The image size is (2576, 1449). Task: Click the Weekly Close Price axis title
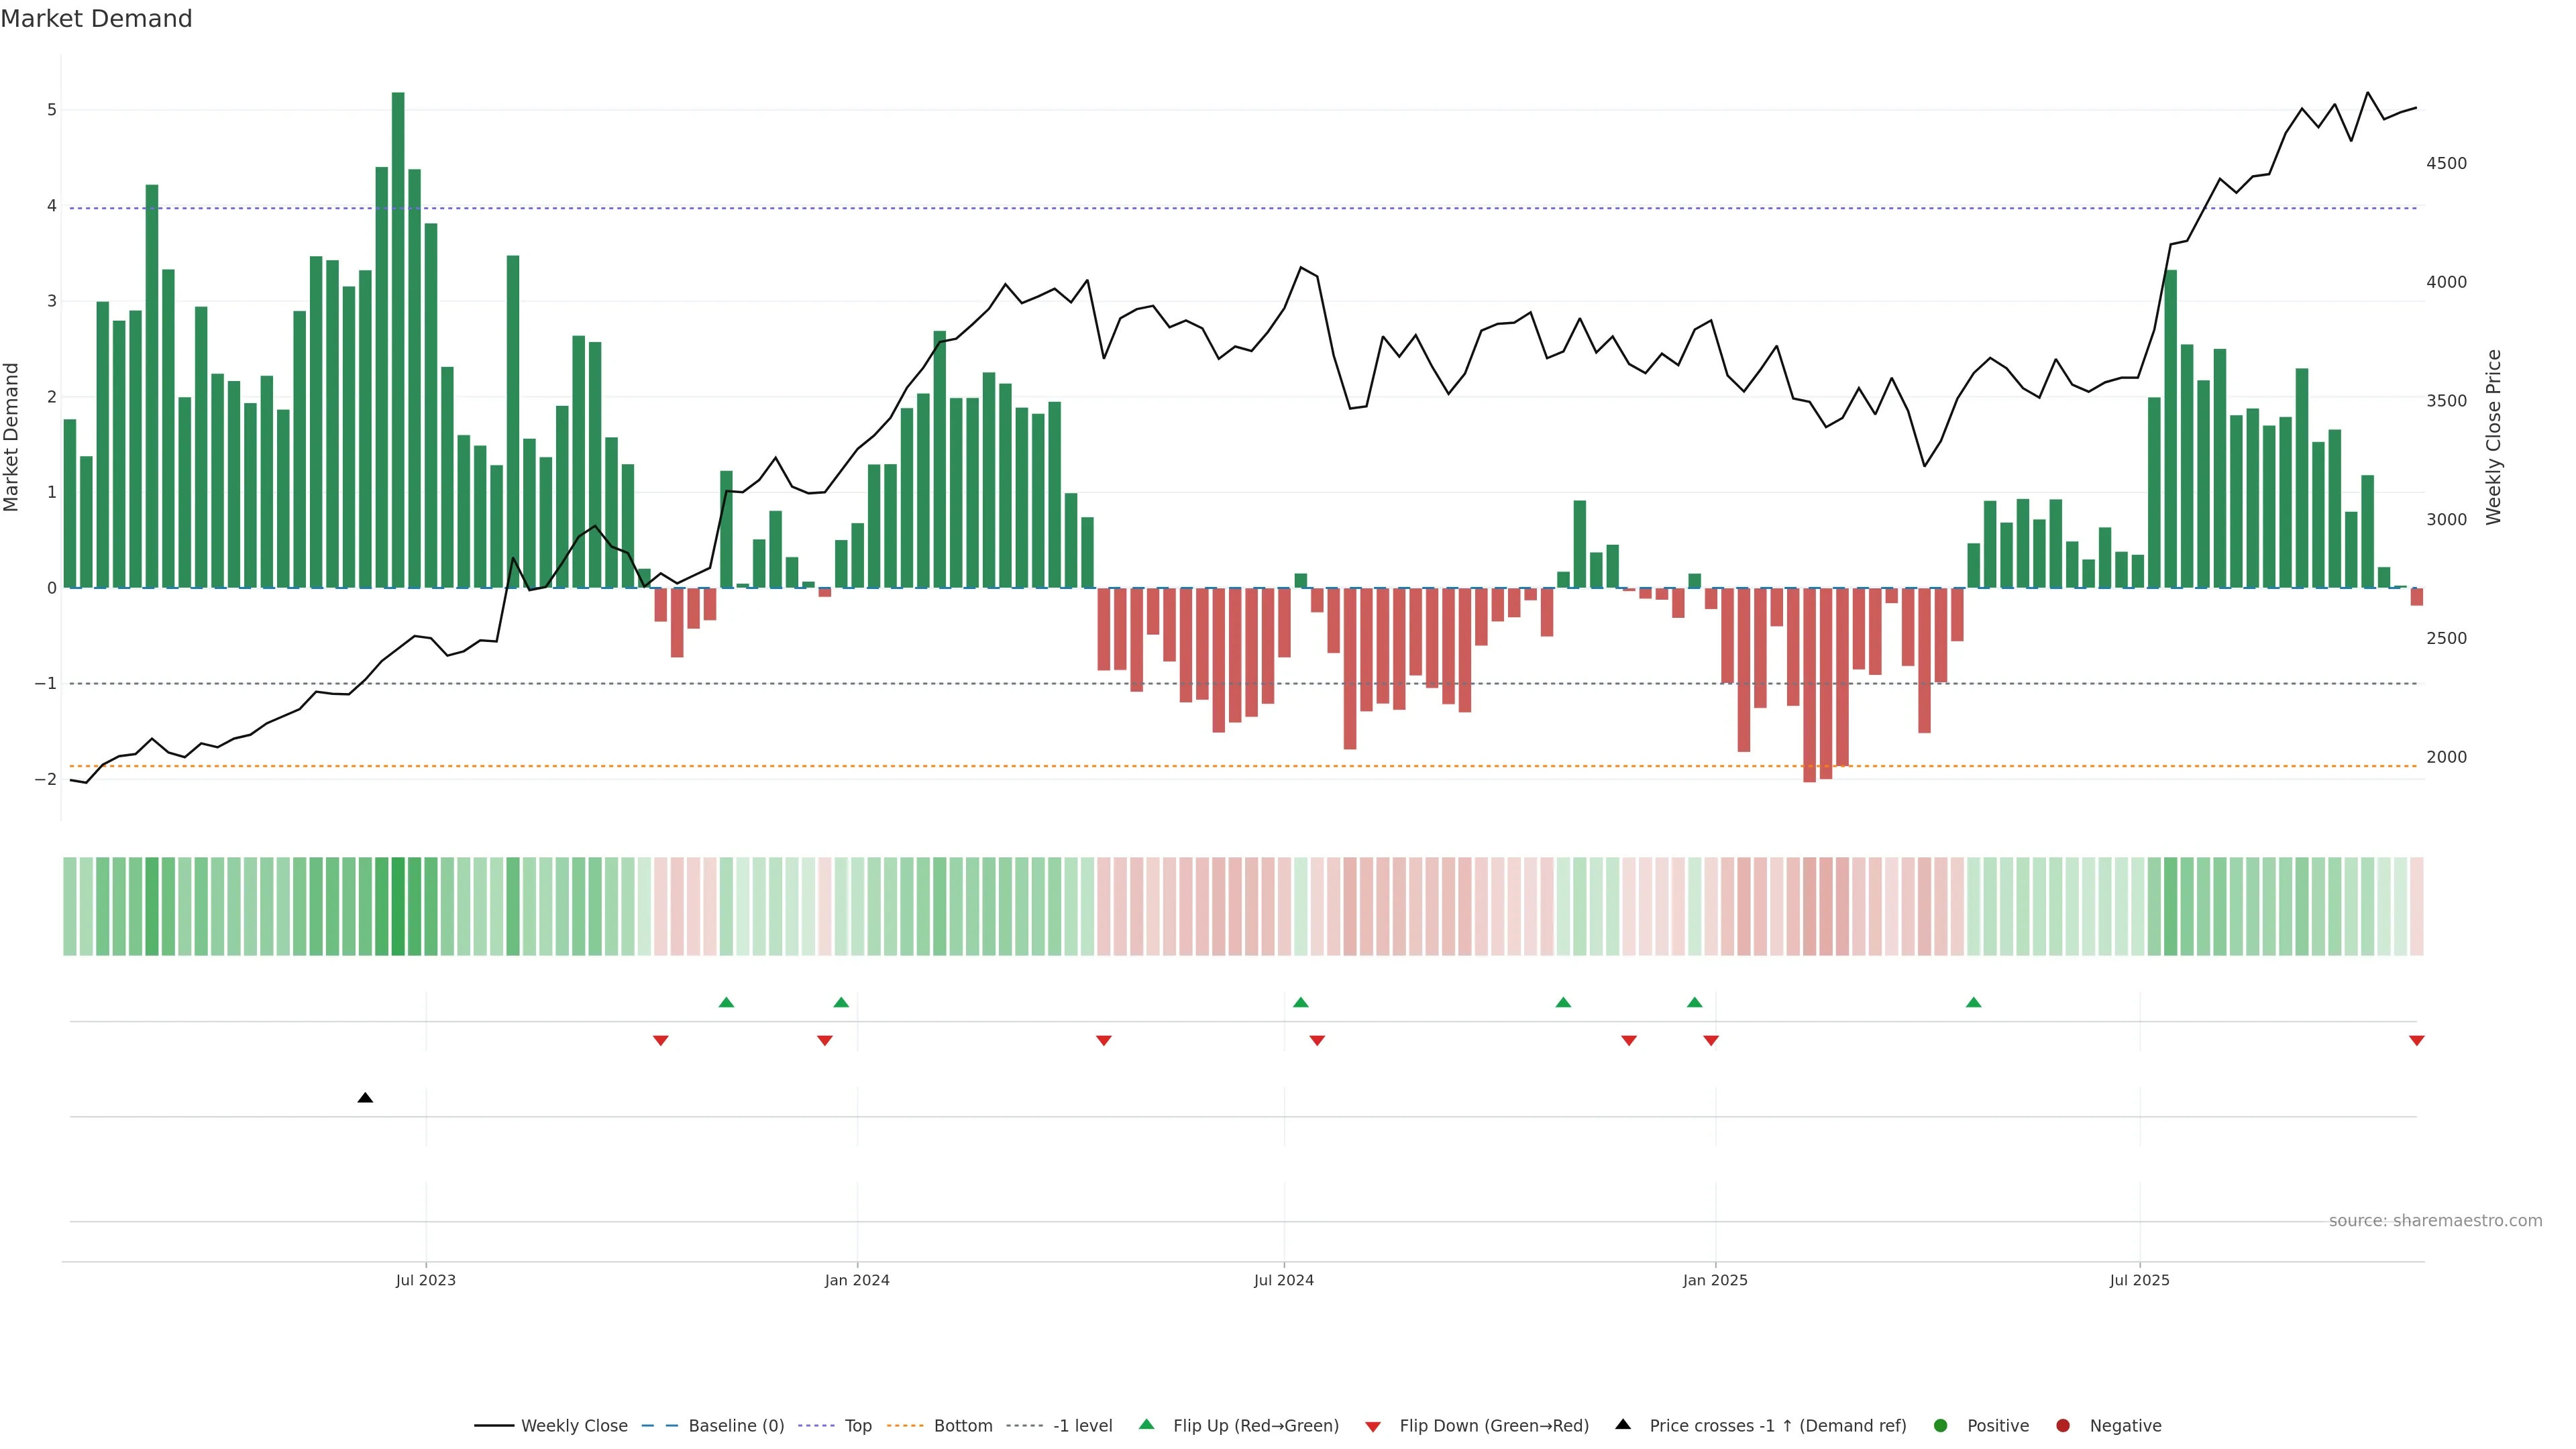click(2494, 437)
